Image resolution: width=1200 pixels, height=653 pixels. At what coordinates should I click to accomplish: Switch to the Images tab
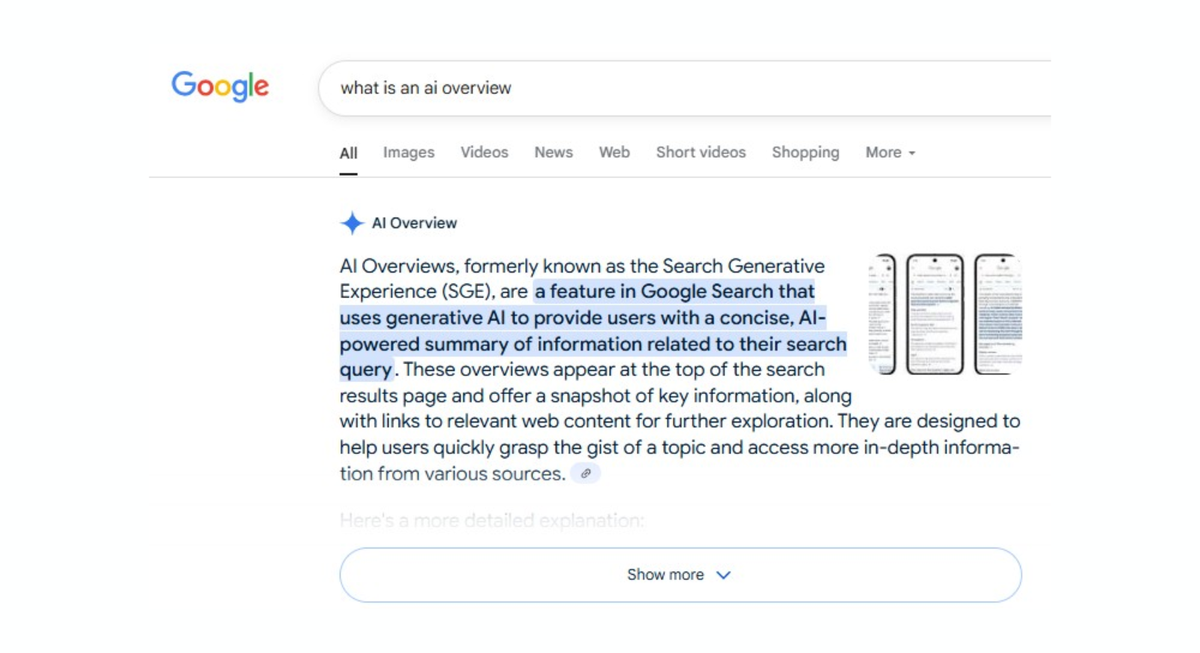(x=408, y=152)
